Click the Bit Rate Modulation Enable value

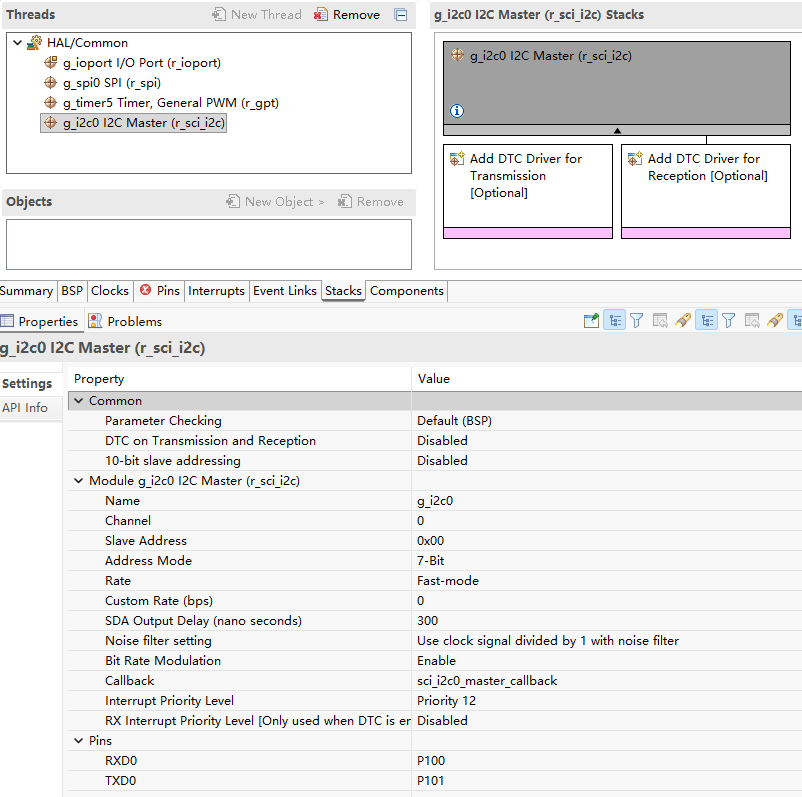(x=436, y=661)
